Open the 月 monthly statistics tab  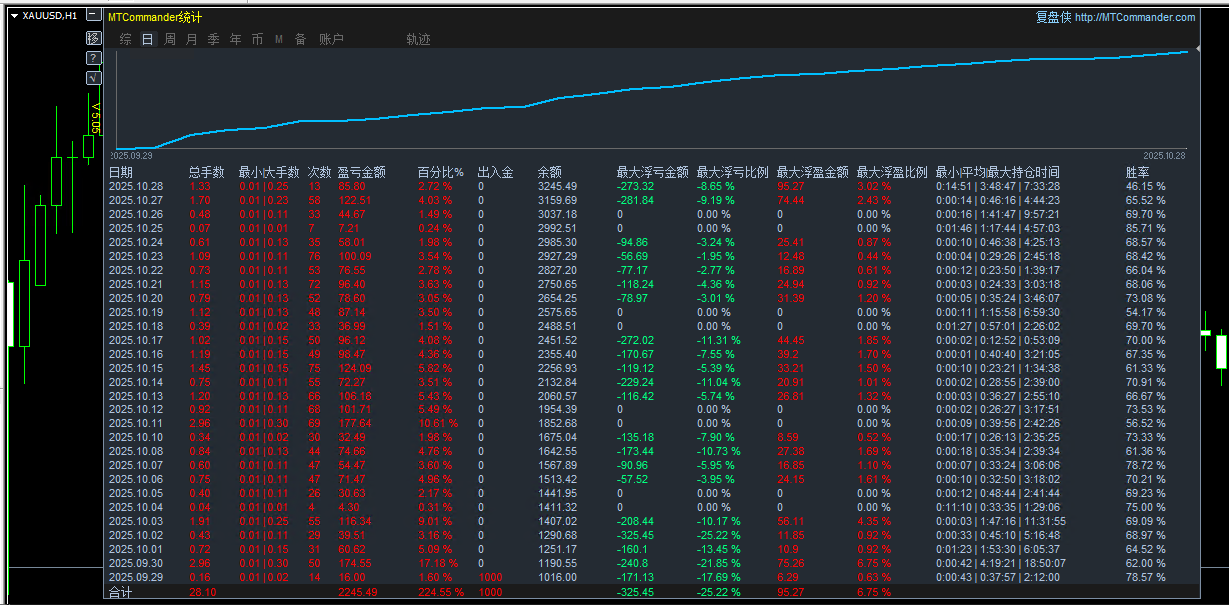point(191,39)
